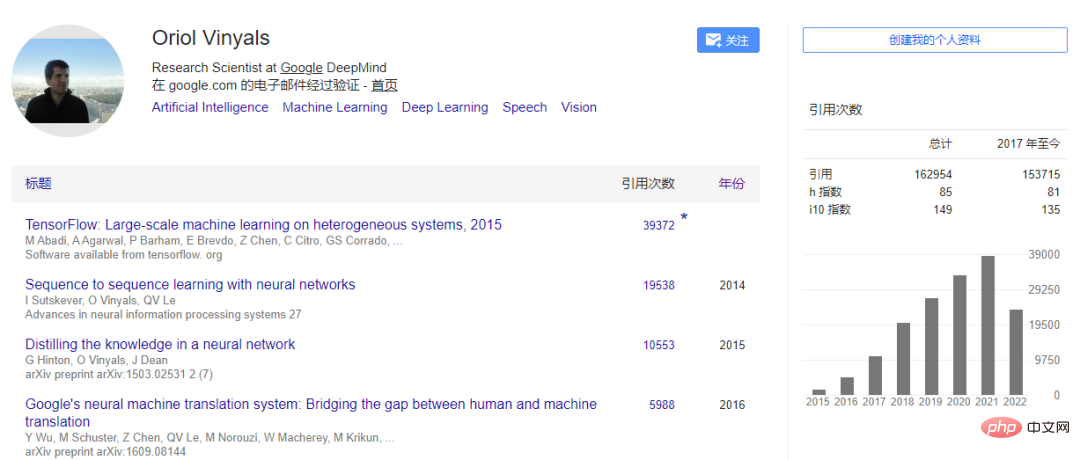Click the 2016 citation bar
This screenshot has height=460, width=1080.
[x=847, y=386]
